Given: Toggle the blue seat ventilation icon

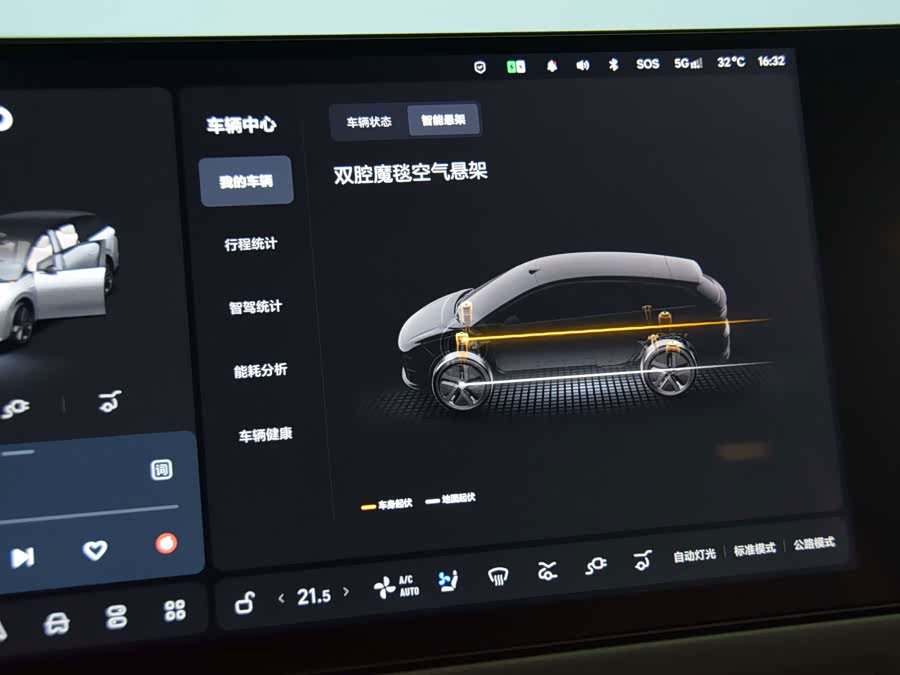Looking at the screenshot, I should [448, 581].
